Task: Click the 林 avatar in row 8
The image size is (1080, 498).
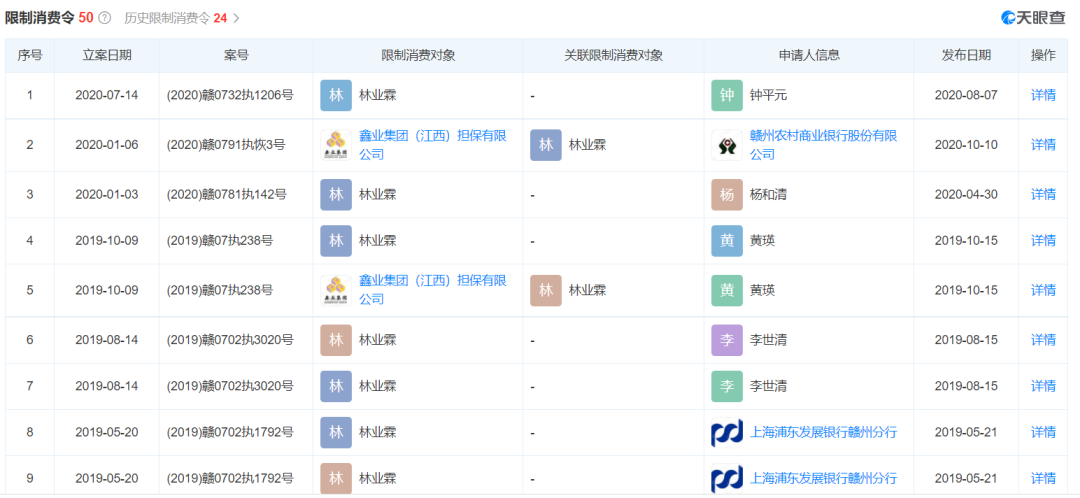Action: [336, 433]
